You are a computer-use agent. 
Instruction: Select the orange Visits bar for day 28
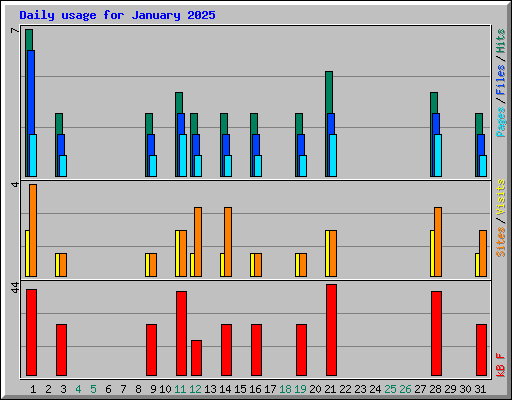pyautogui.click(x=438, y=242)
